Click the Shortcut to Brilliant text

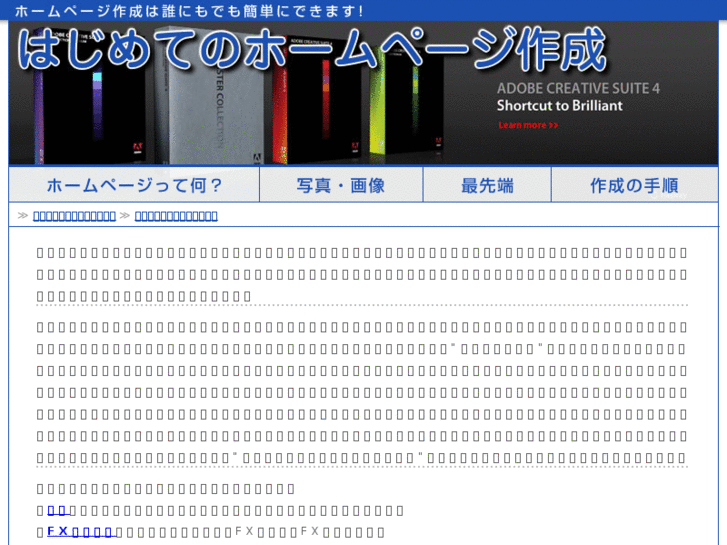click(560, 106)
